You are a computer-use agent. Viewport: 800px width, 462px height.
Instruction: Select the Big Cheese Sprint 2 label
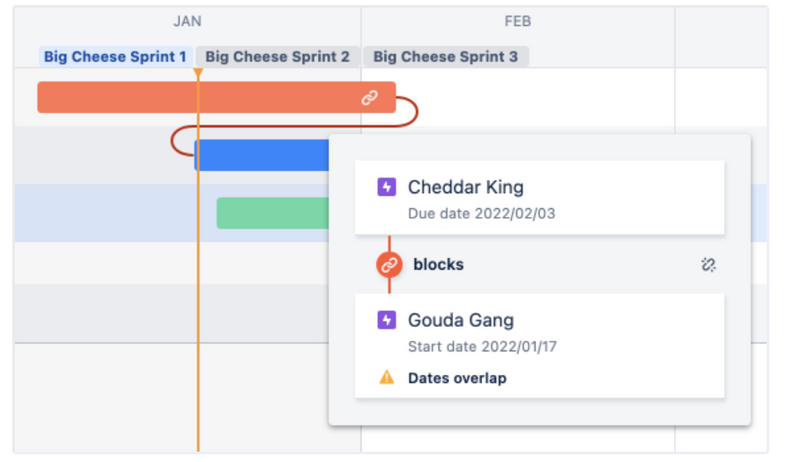pos(277,57)
